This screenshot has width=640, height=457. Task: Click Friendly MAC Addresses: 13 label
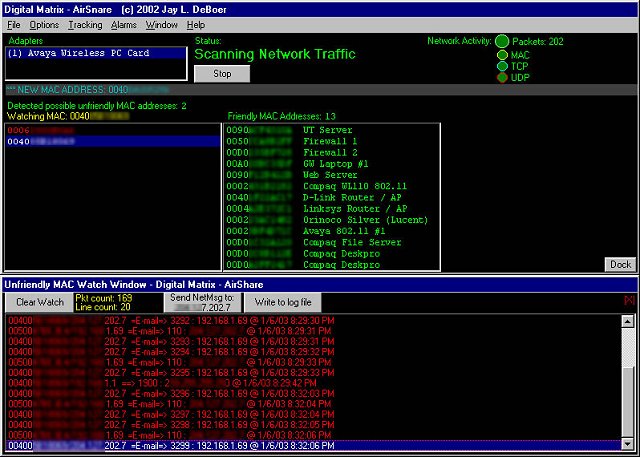click(282, 116)
